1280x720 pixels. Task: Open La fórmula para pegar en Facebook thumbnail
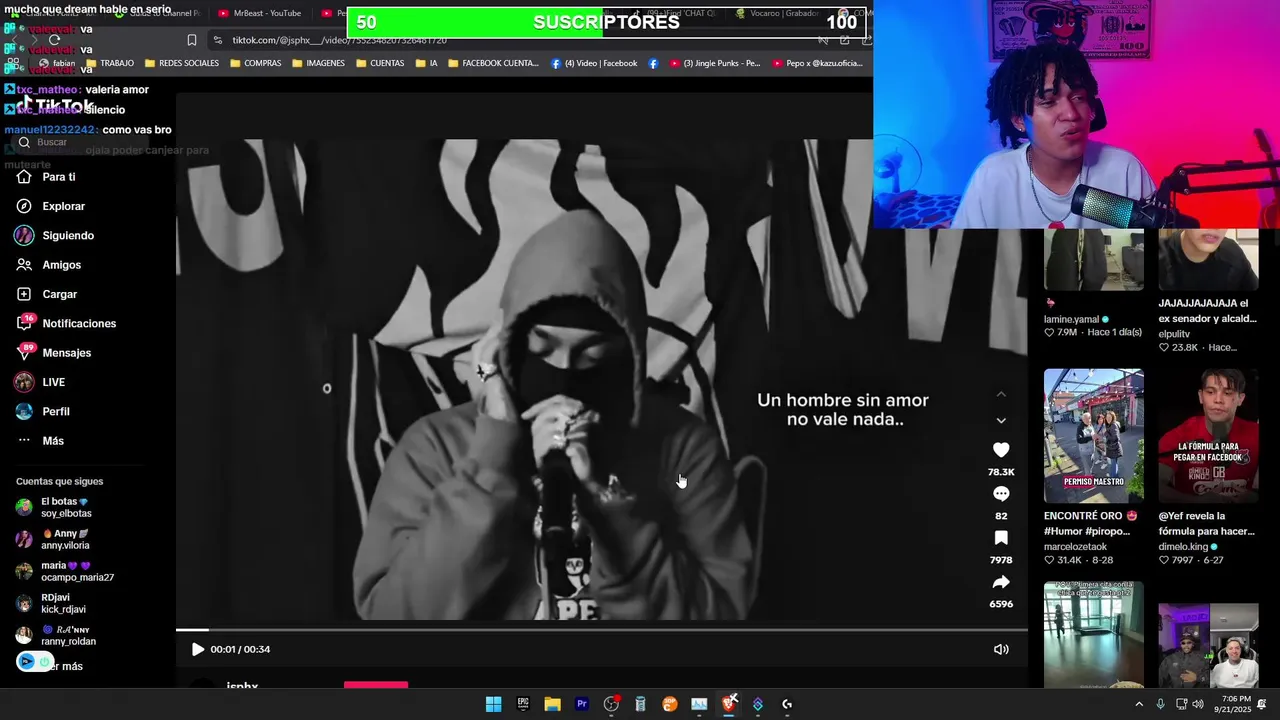pyautogui.click(x=1208, y=436)
